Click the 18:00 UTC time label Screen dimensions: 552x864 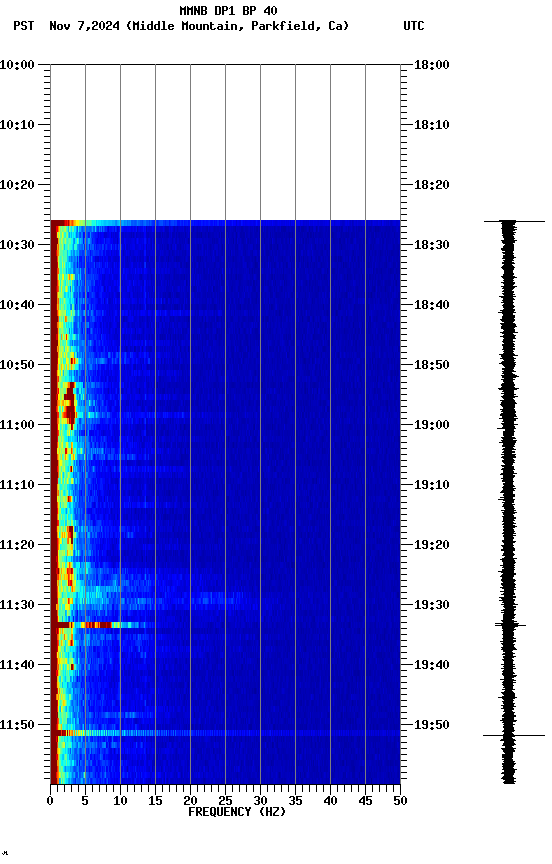pyautogui.click(x=432, y=65)
